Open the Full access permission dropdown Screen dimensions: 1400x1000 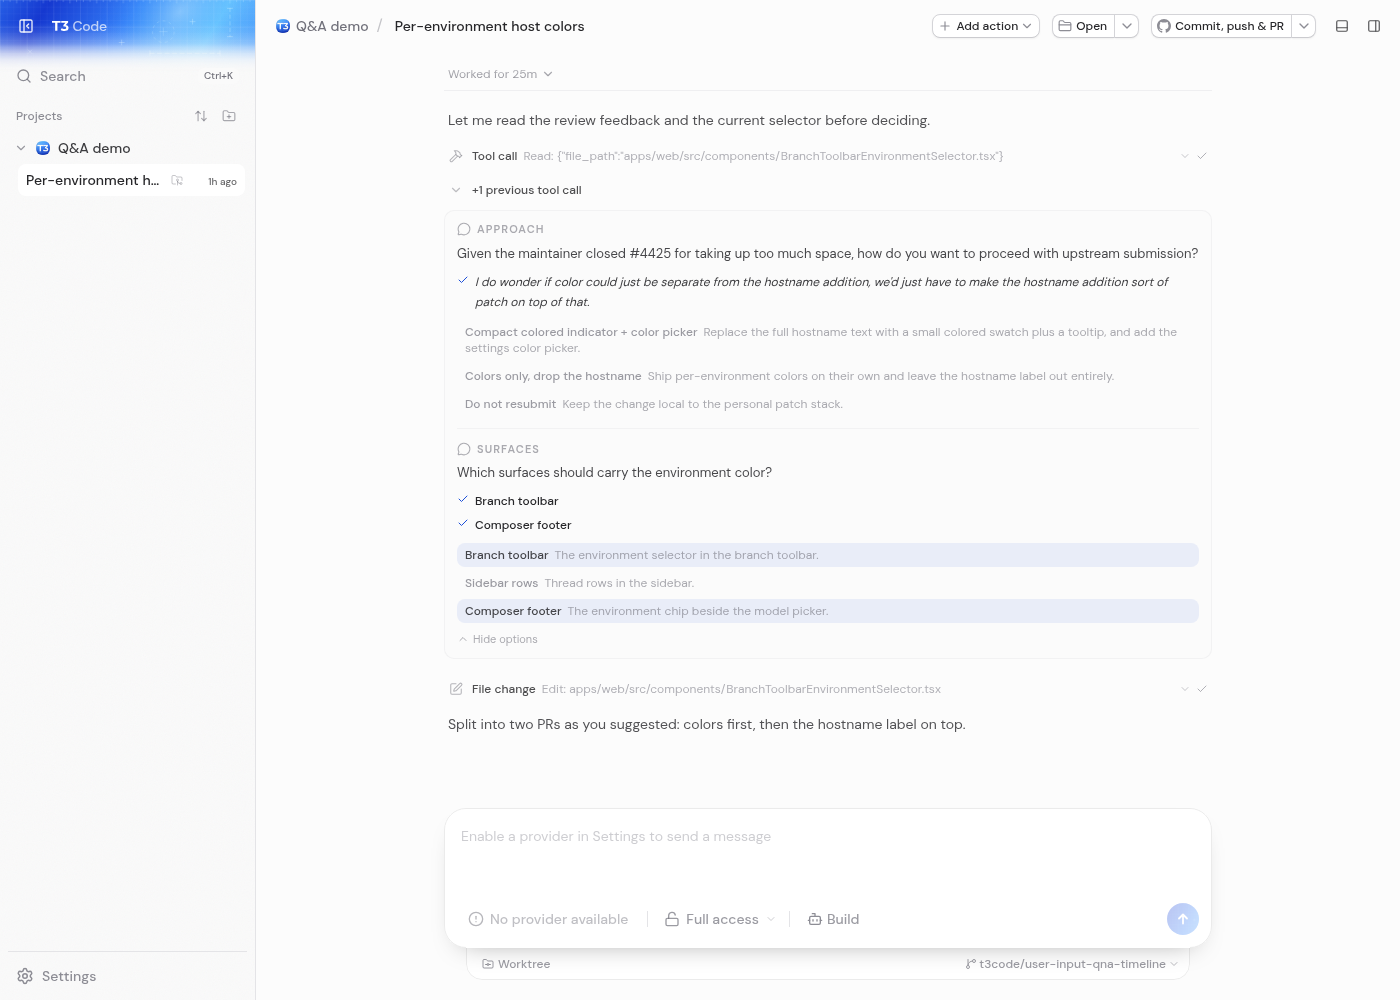point(721,919)
